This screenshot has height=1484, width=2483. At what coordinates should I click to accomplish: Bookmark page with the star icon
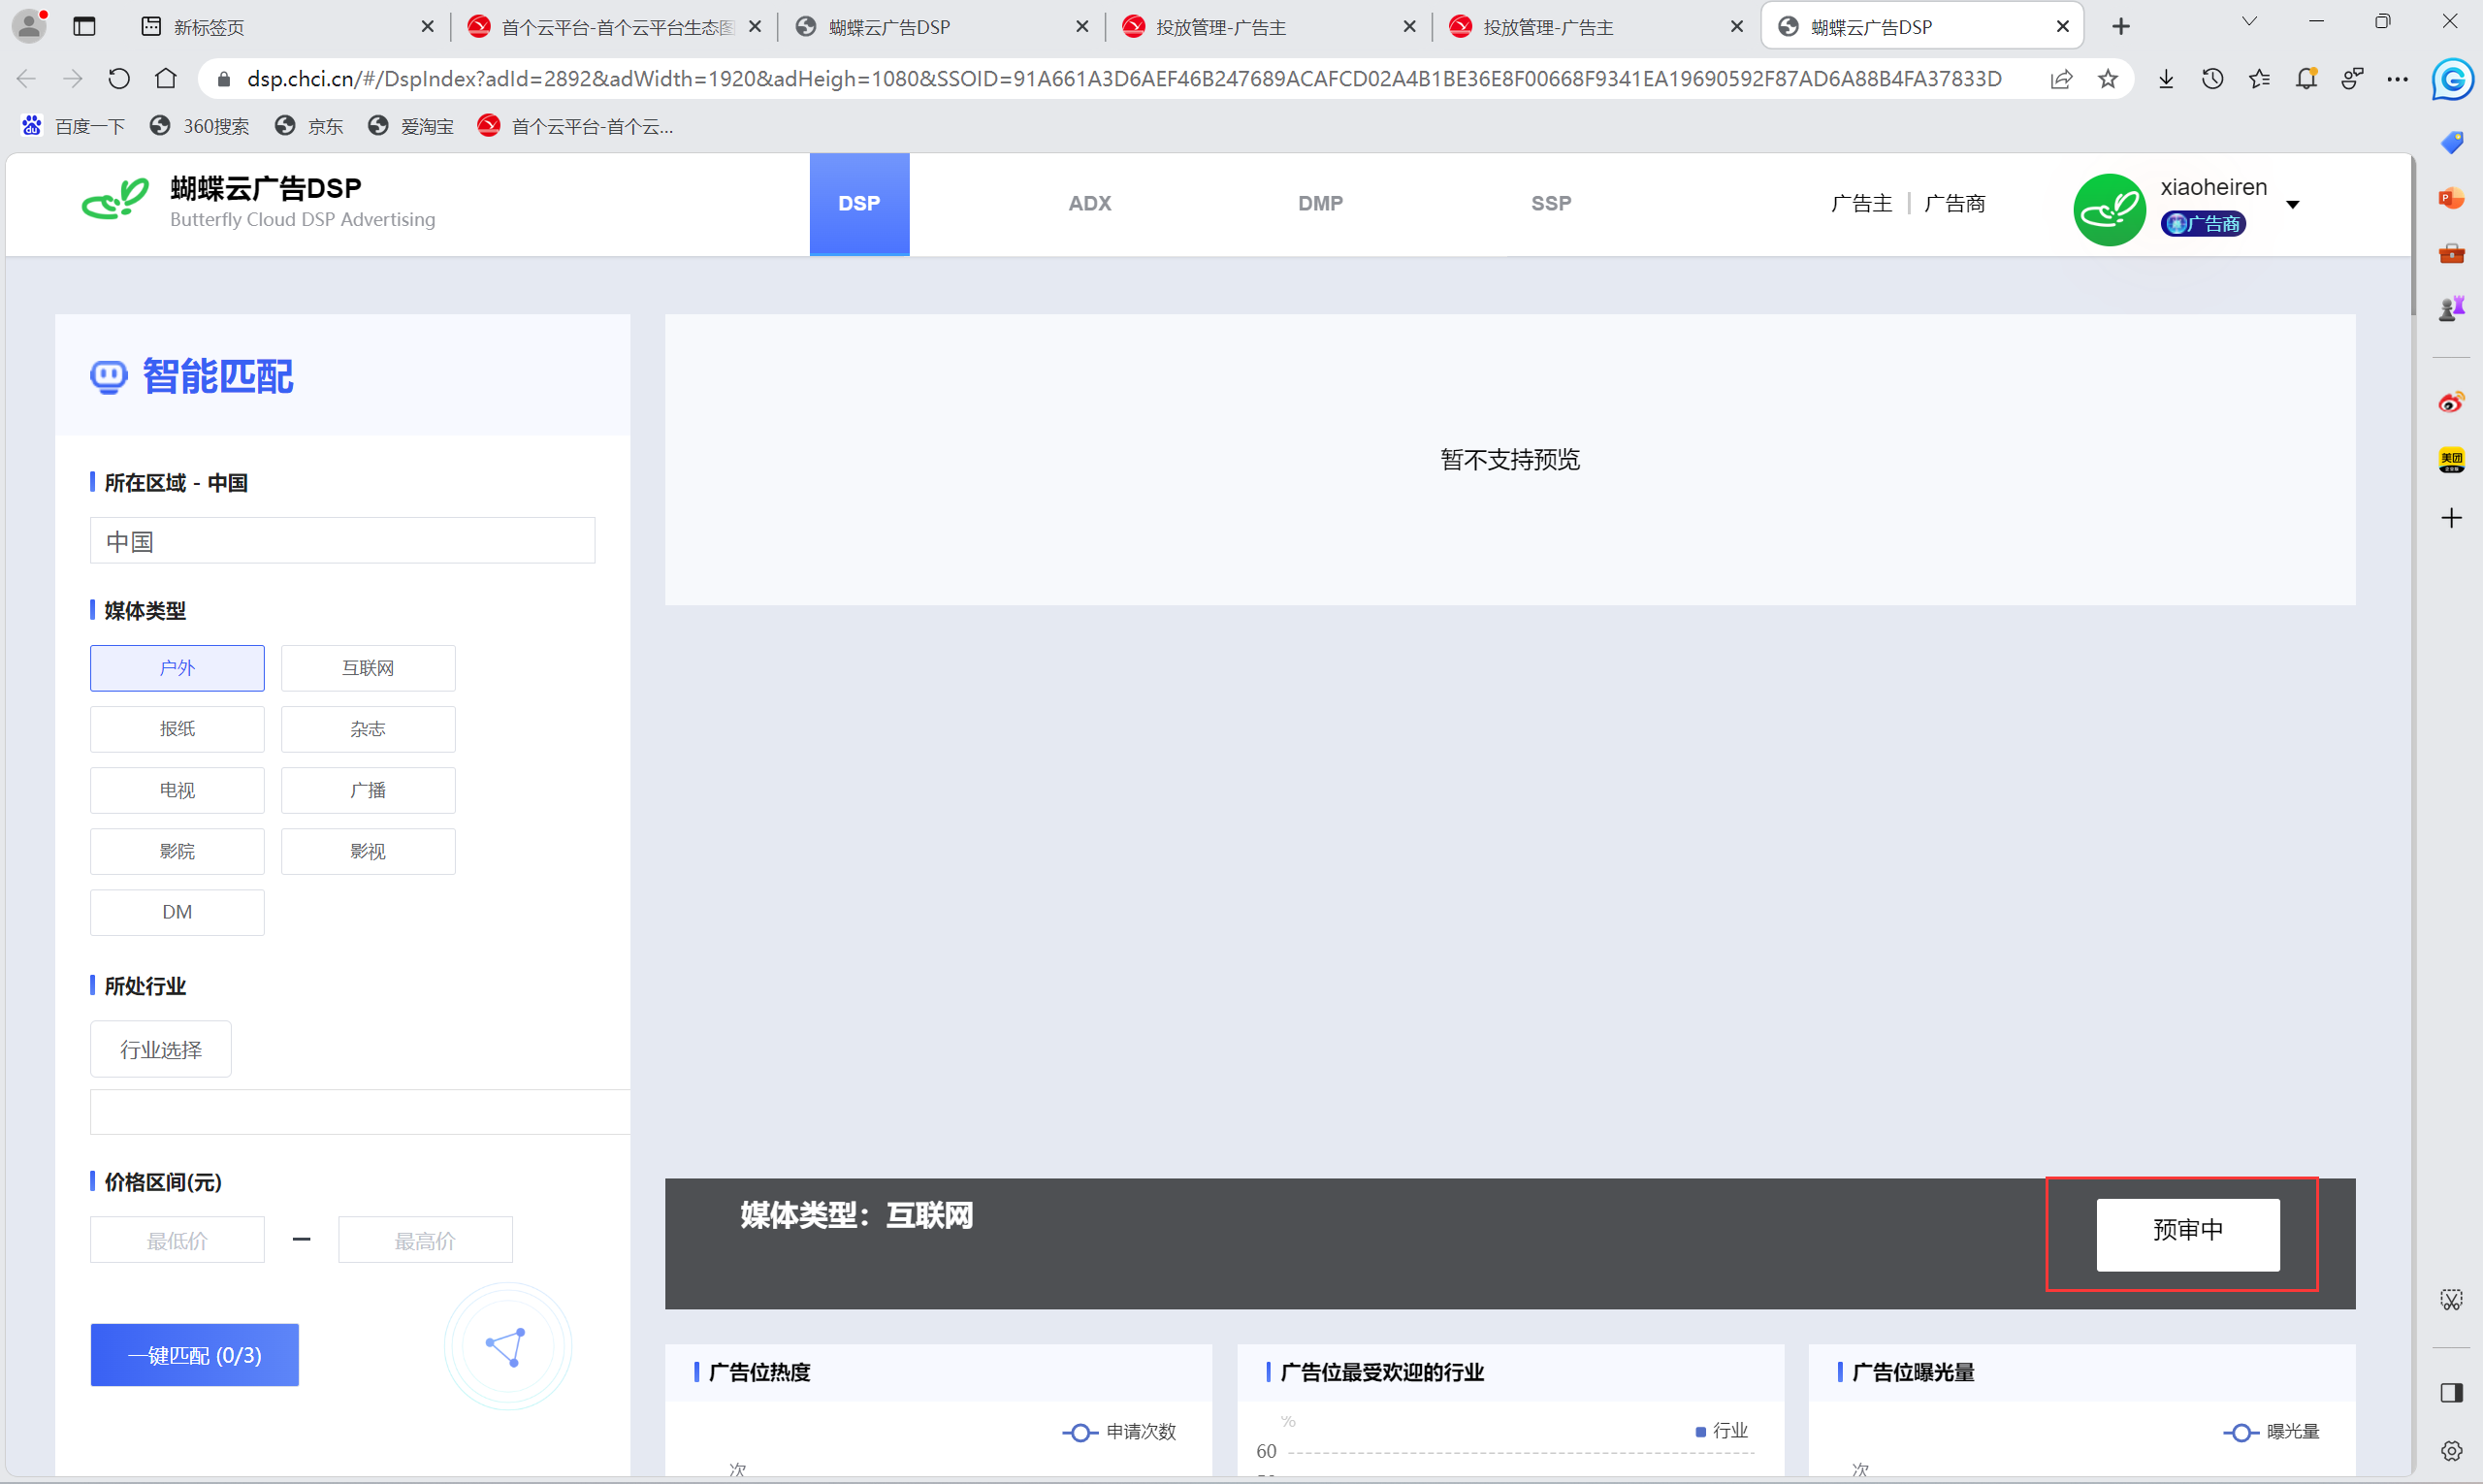click(2107, 79)
